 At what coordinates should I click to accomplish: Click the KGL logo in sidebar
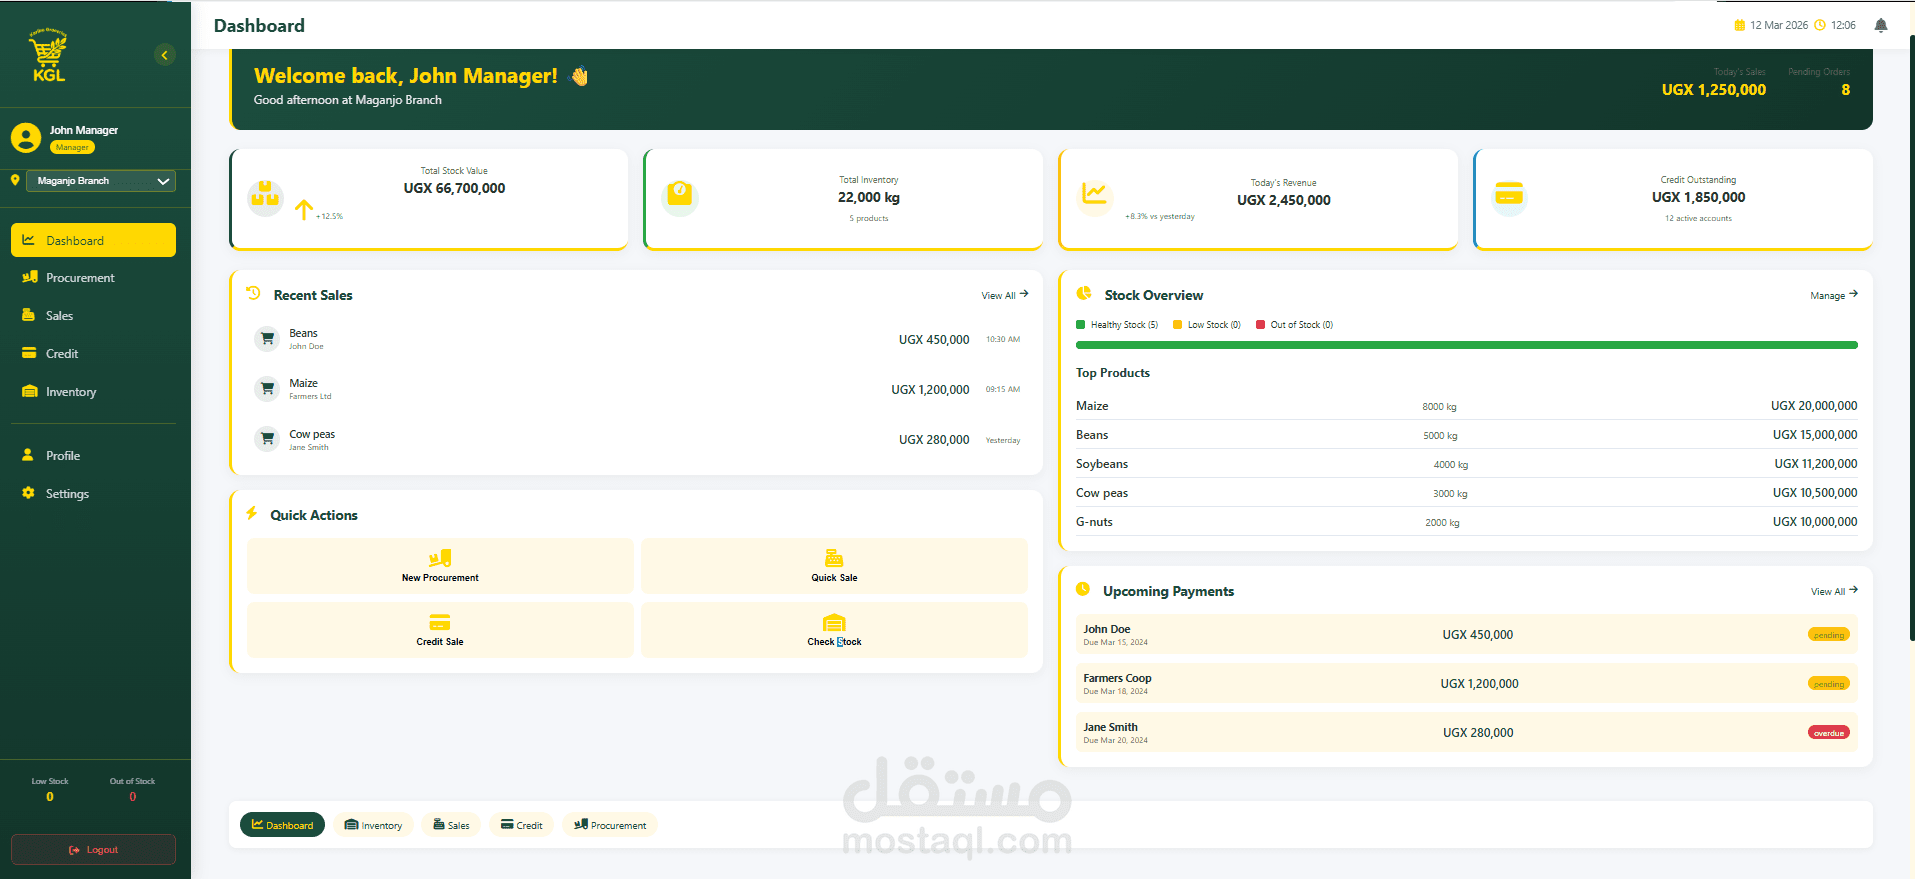coord(48,55)
